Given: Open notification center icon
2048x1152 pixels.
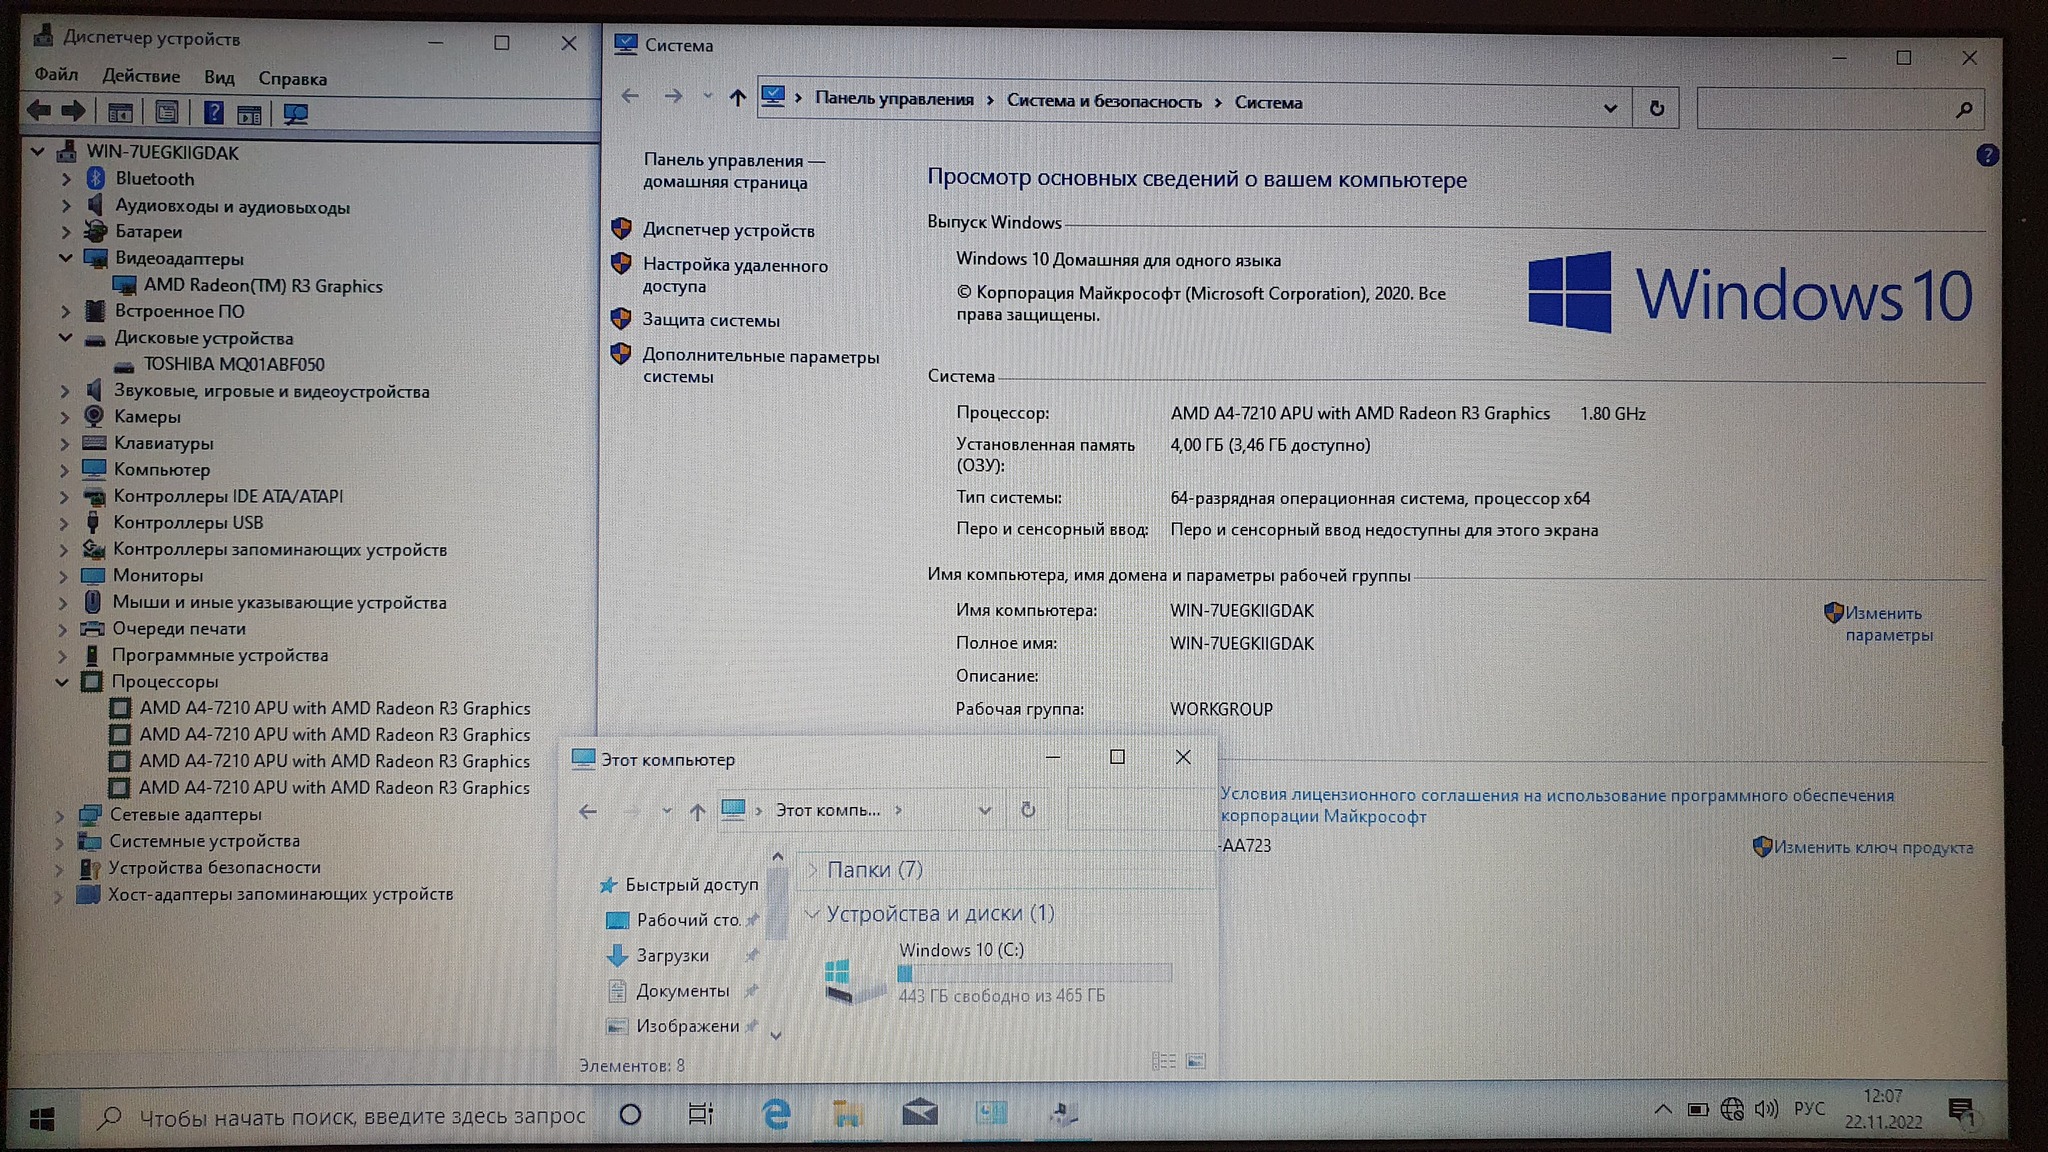Looking at the screenshot, I should coord(1961,1110).
